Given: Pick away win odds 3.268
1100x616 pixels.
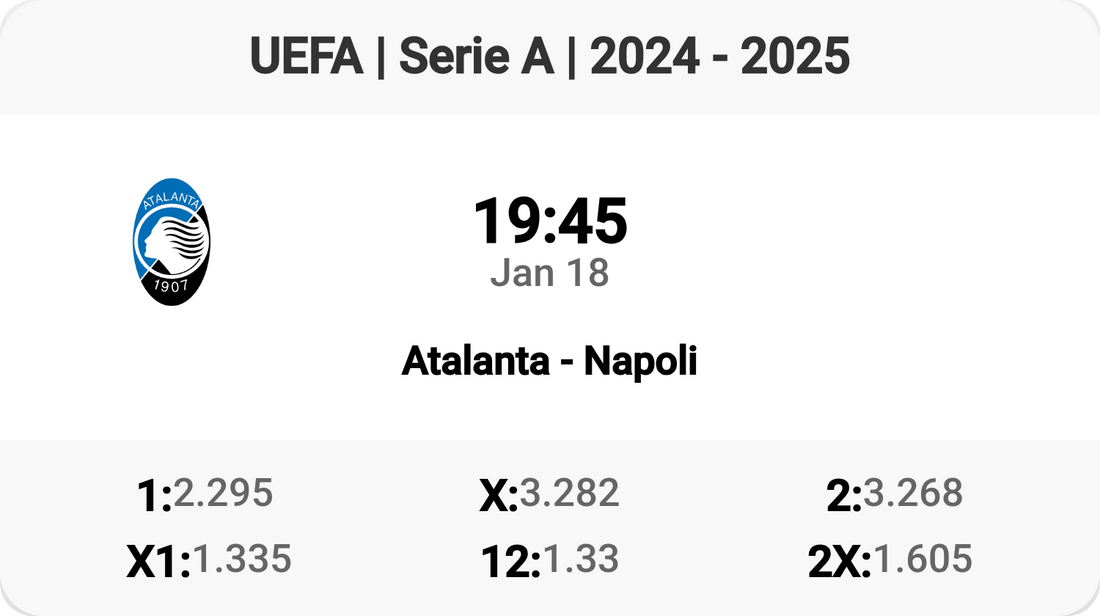Looking at the screenshot, I should [913, 492].
